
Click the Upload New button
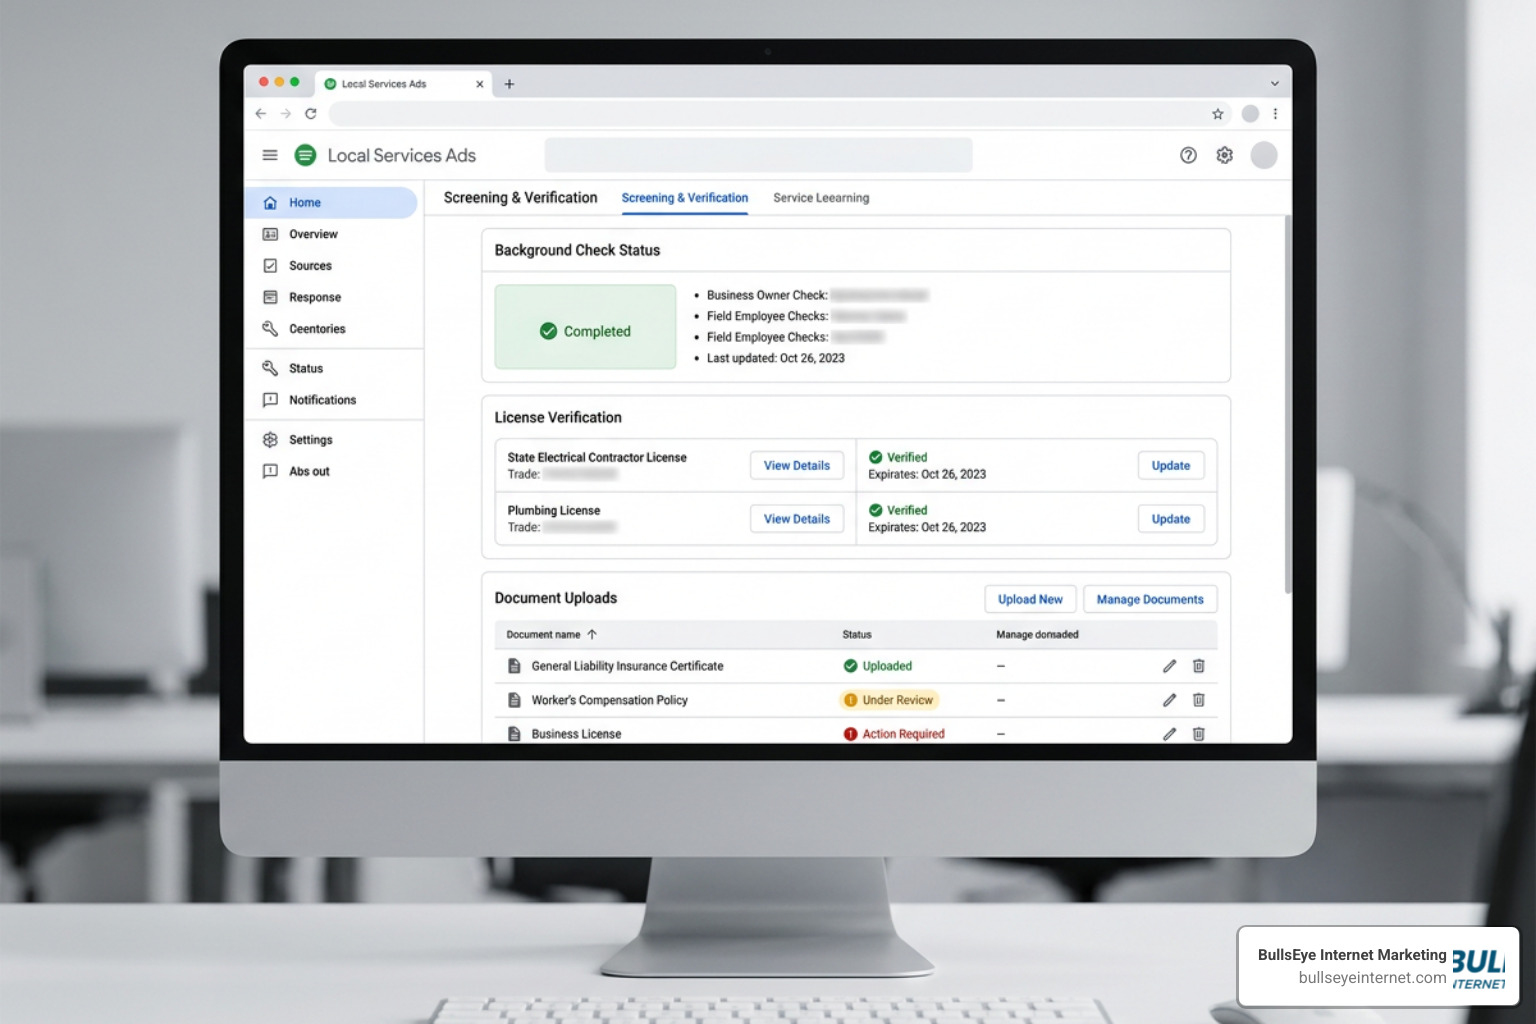pos(1030,599)
